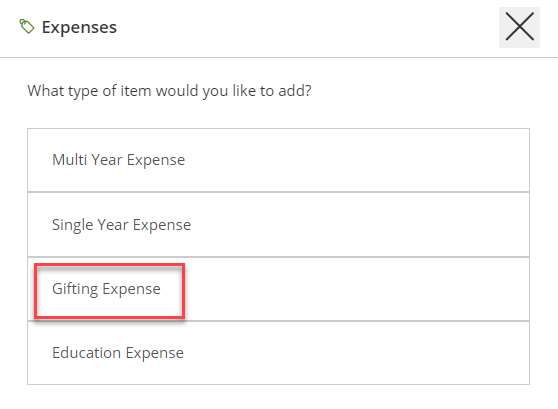Select Multi Year Expense option

278,160
